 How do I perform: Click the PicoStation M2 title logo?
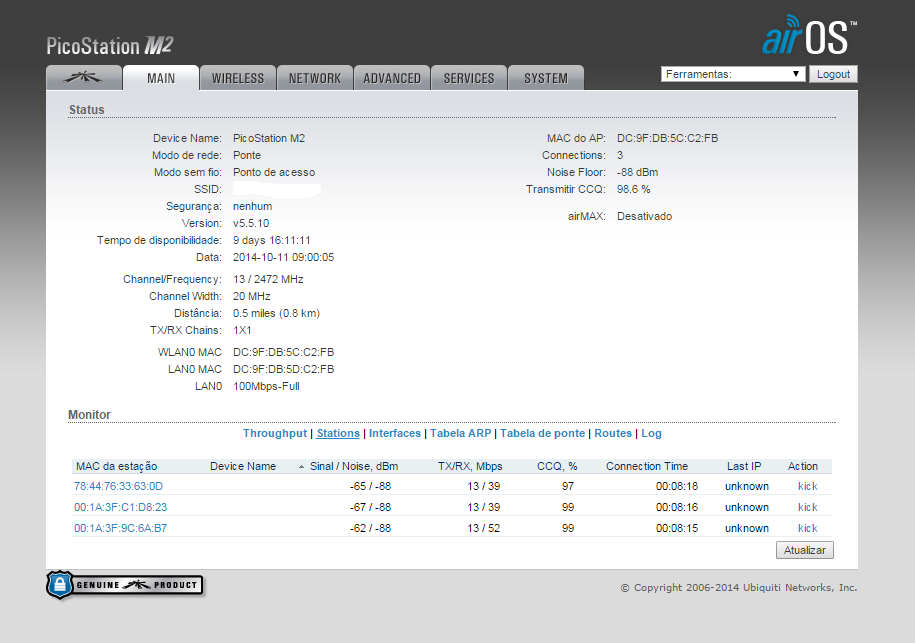pyautogui.click(x=110, y=46)
